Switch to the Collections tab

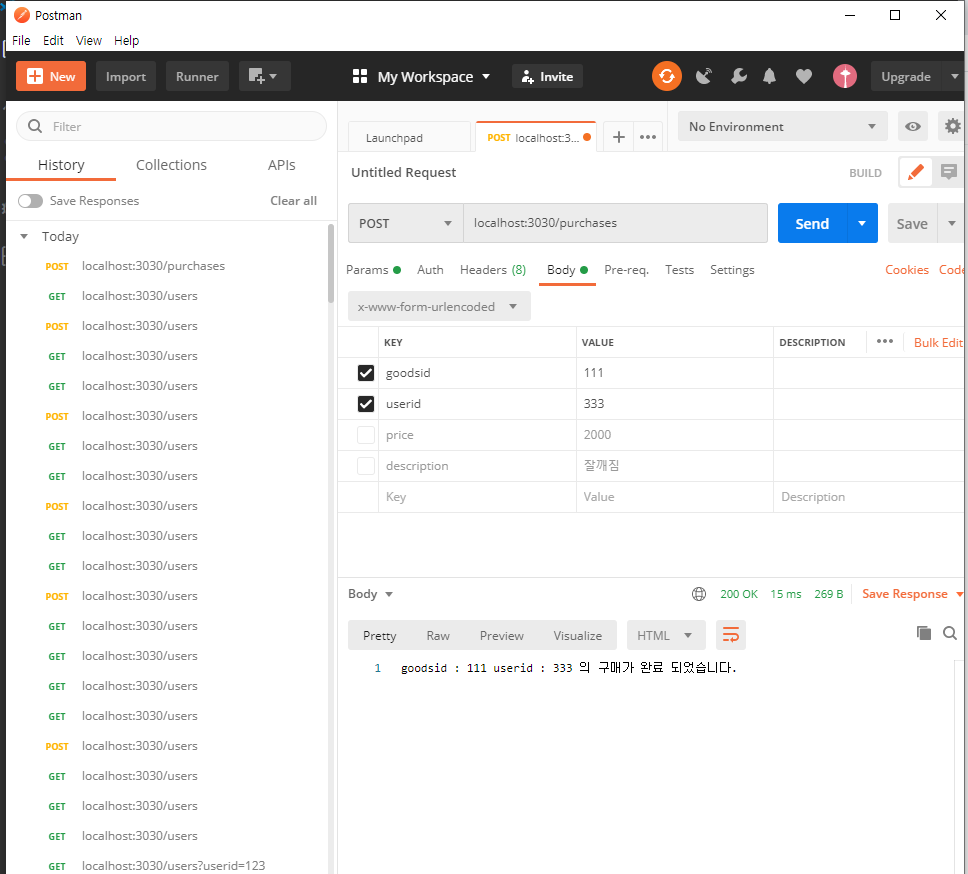(171, 165)
